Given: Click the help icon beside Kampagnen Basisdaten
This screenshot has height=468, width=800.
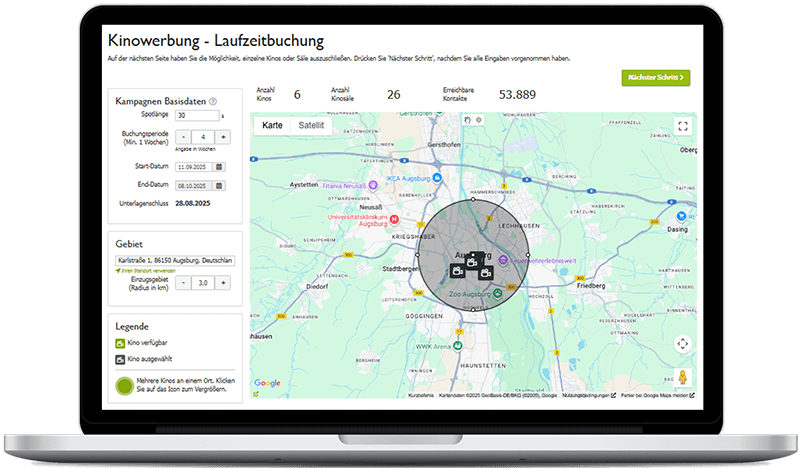Looking at the screenshot, I should (213, 101).
